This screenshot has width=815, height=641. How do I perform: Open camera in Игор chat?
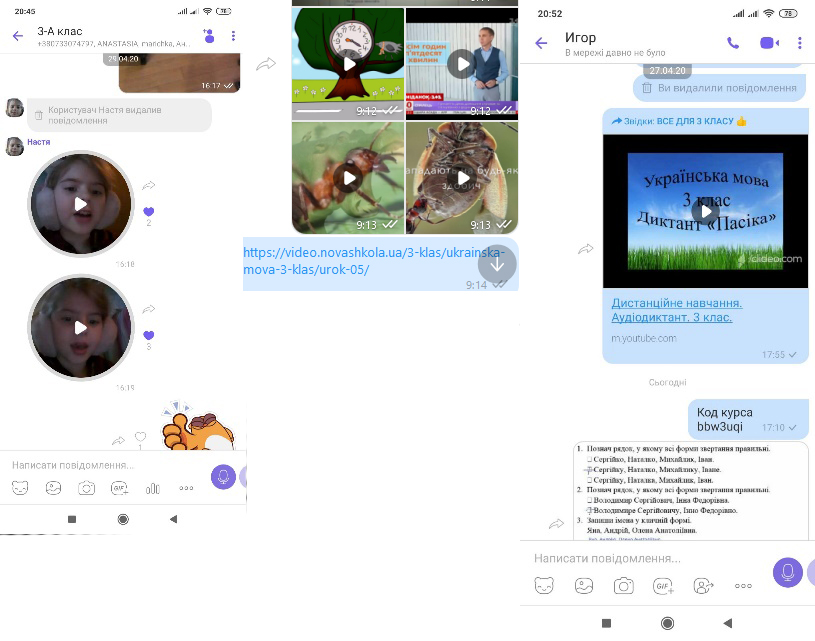(624, 585)
